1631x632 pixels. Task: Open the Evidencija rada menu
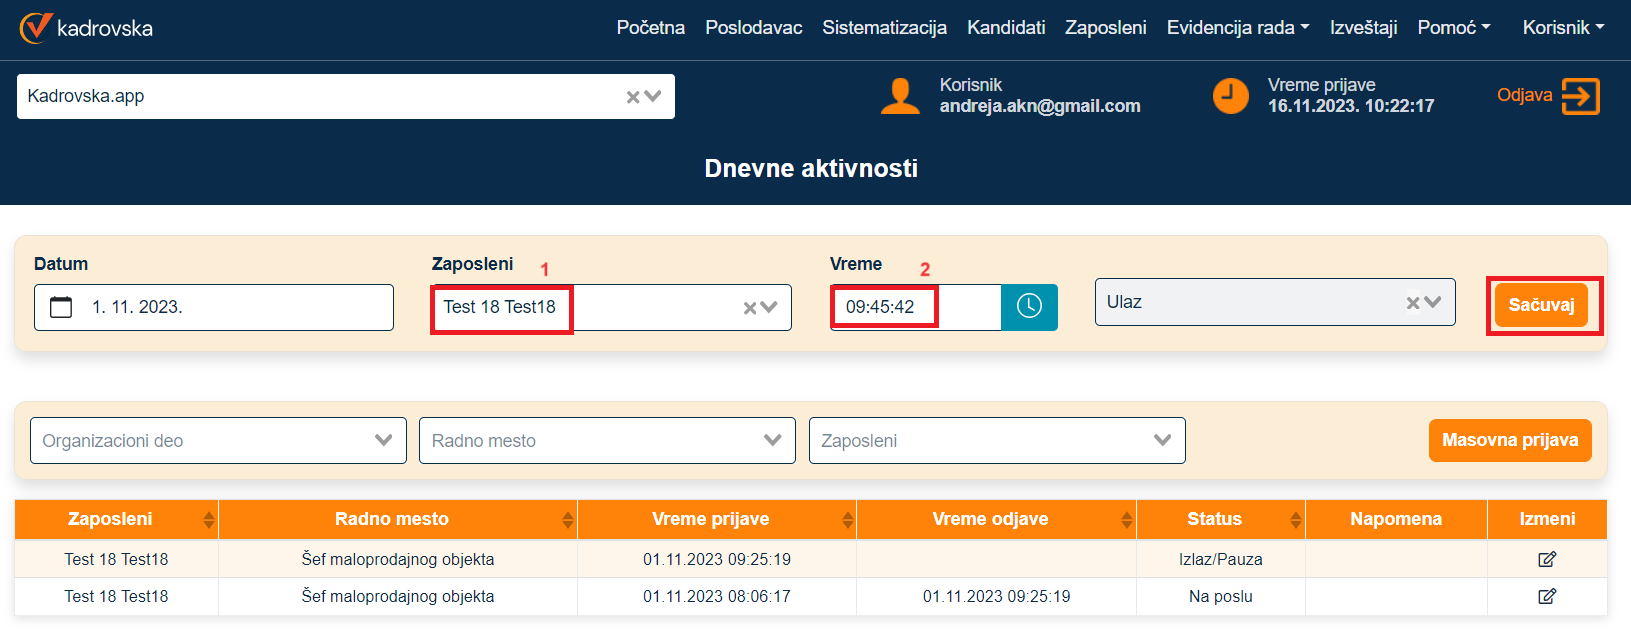coord(1237,28)
